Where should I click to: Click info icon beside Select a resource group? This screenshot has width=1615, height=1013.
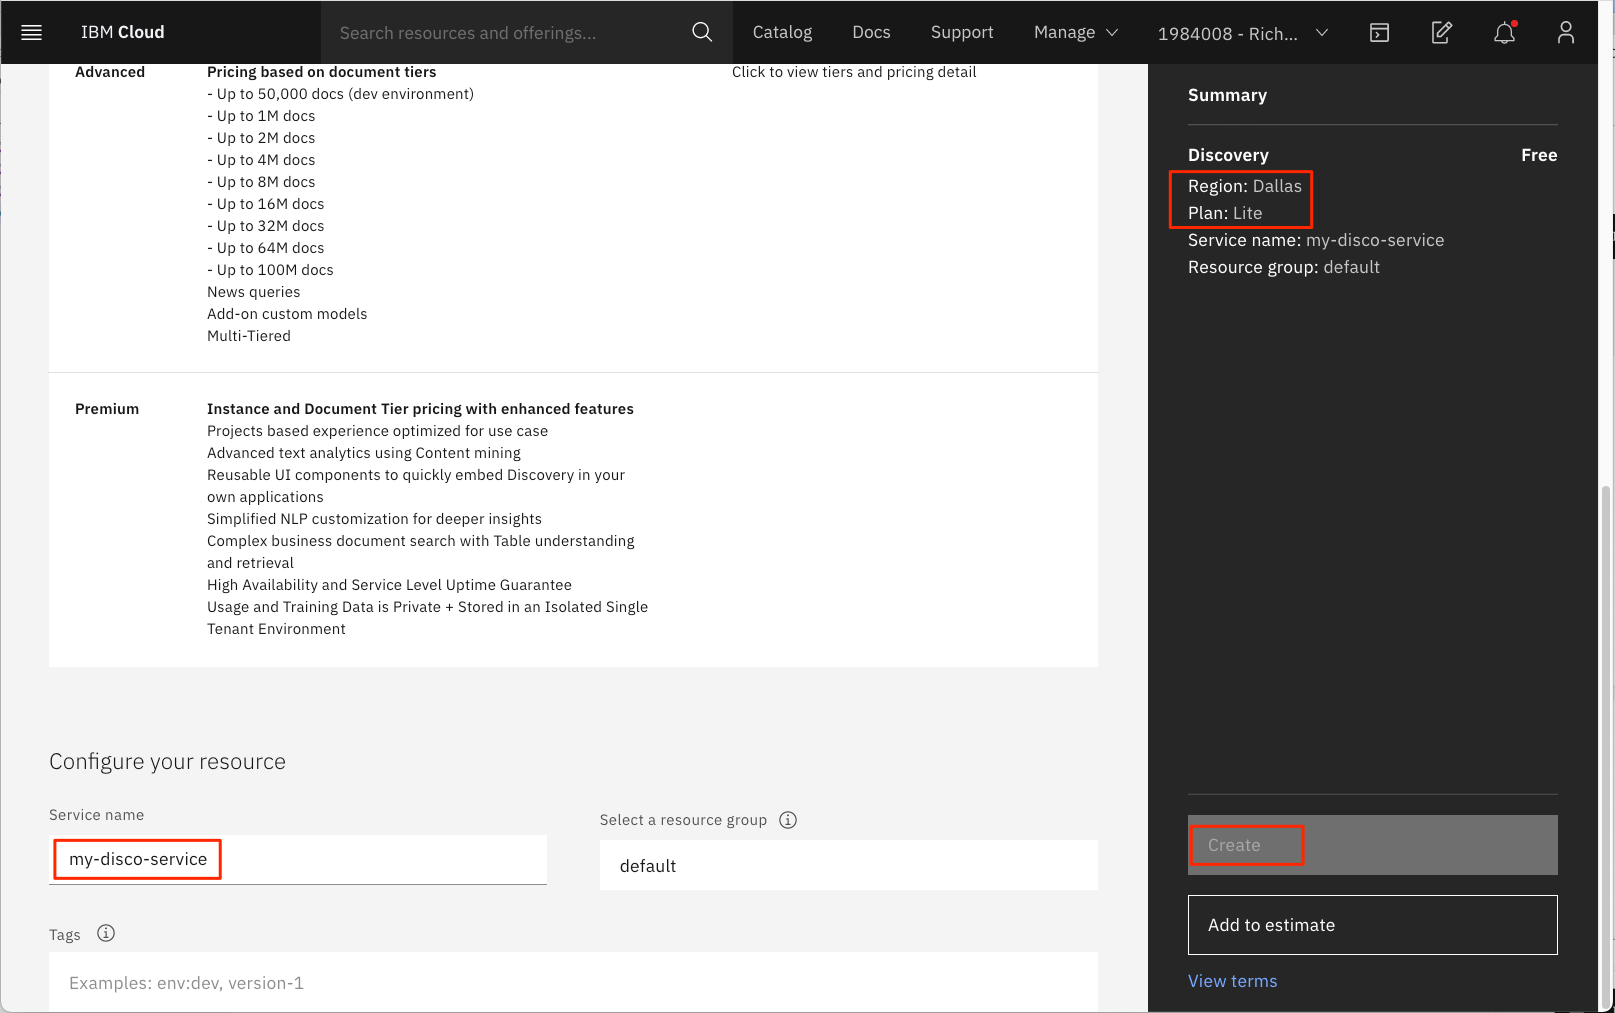coord(788,820)
